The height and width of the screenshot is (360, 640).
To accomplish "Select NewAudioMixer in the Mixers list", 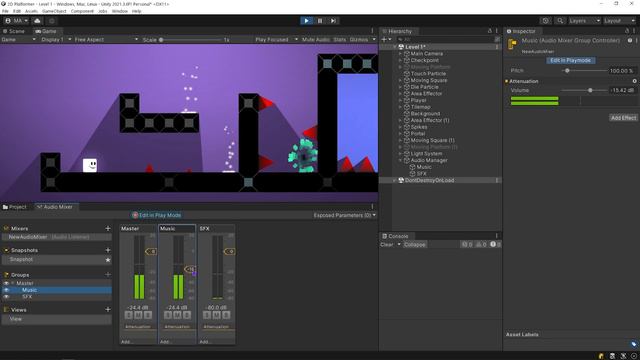I will click(57, 237).
